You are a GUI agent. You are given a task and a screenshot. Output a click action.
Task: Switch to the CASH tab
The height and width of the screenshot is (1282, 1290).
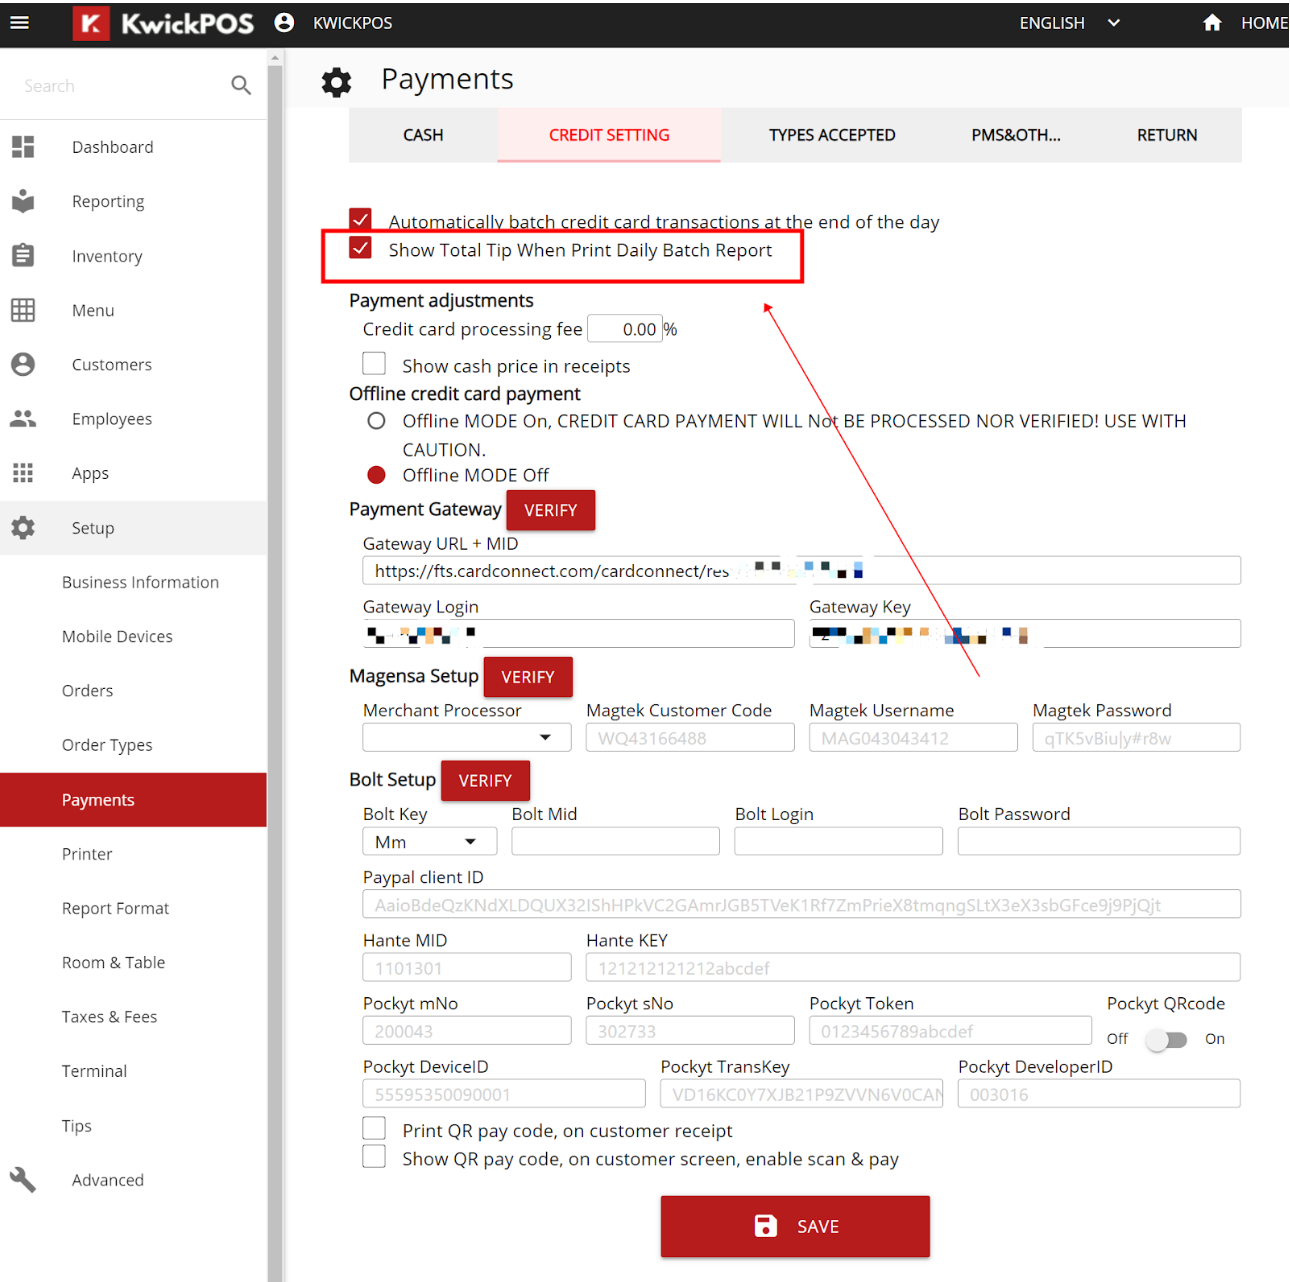point(423,135)
